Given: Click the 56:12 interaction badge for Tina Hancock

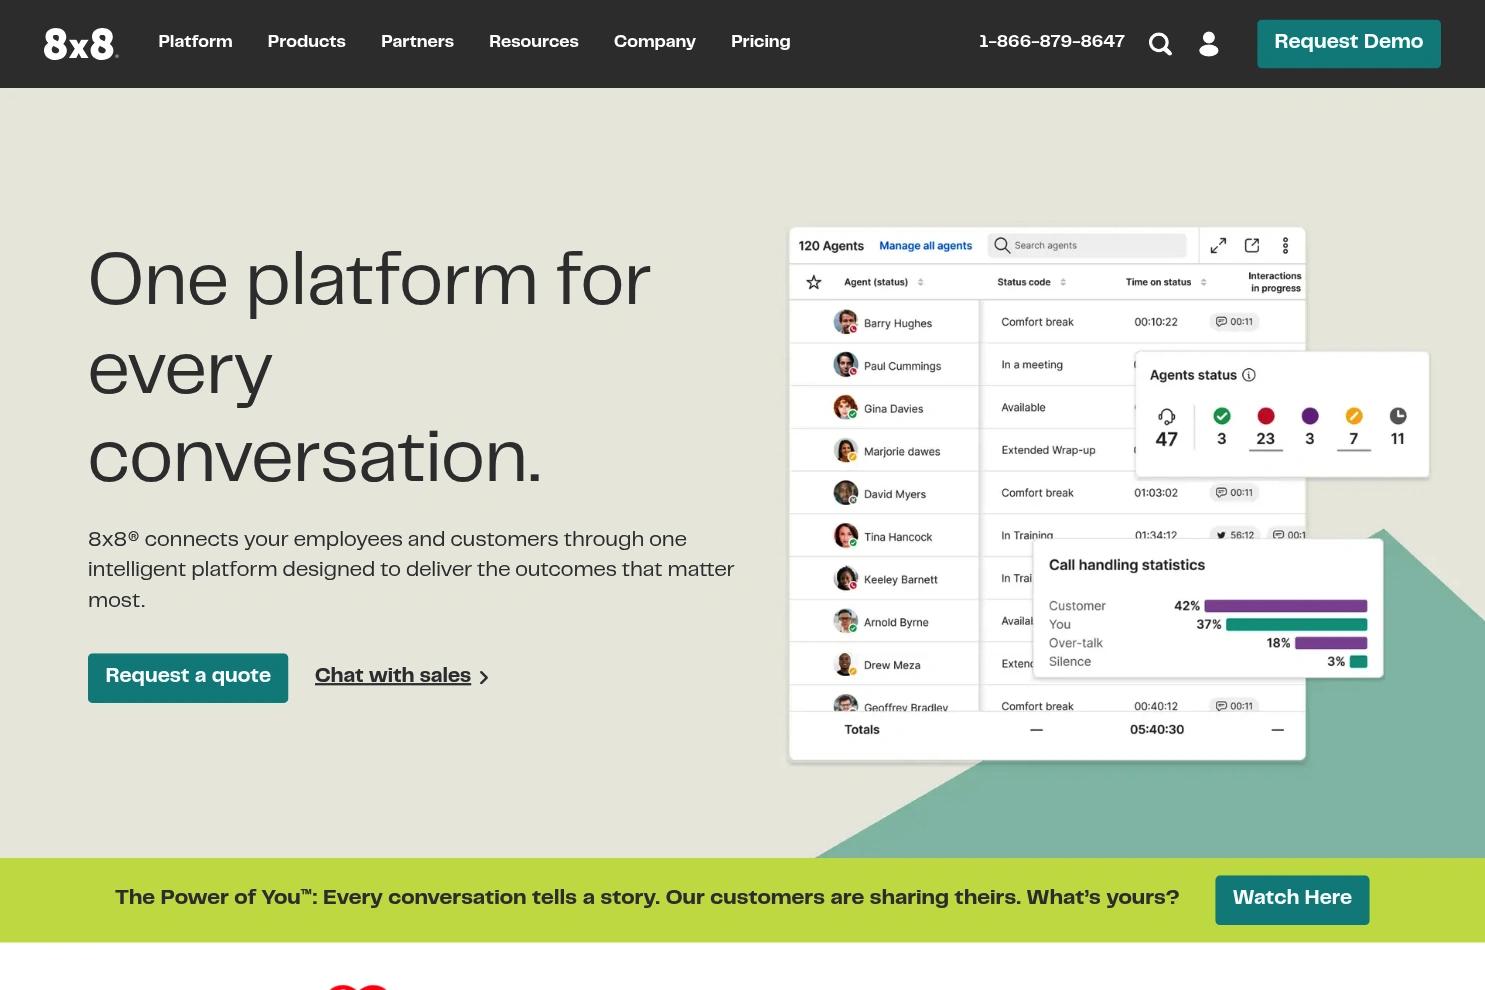Looking at the screenshot, I should 1235,535.
